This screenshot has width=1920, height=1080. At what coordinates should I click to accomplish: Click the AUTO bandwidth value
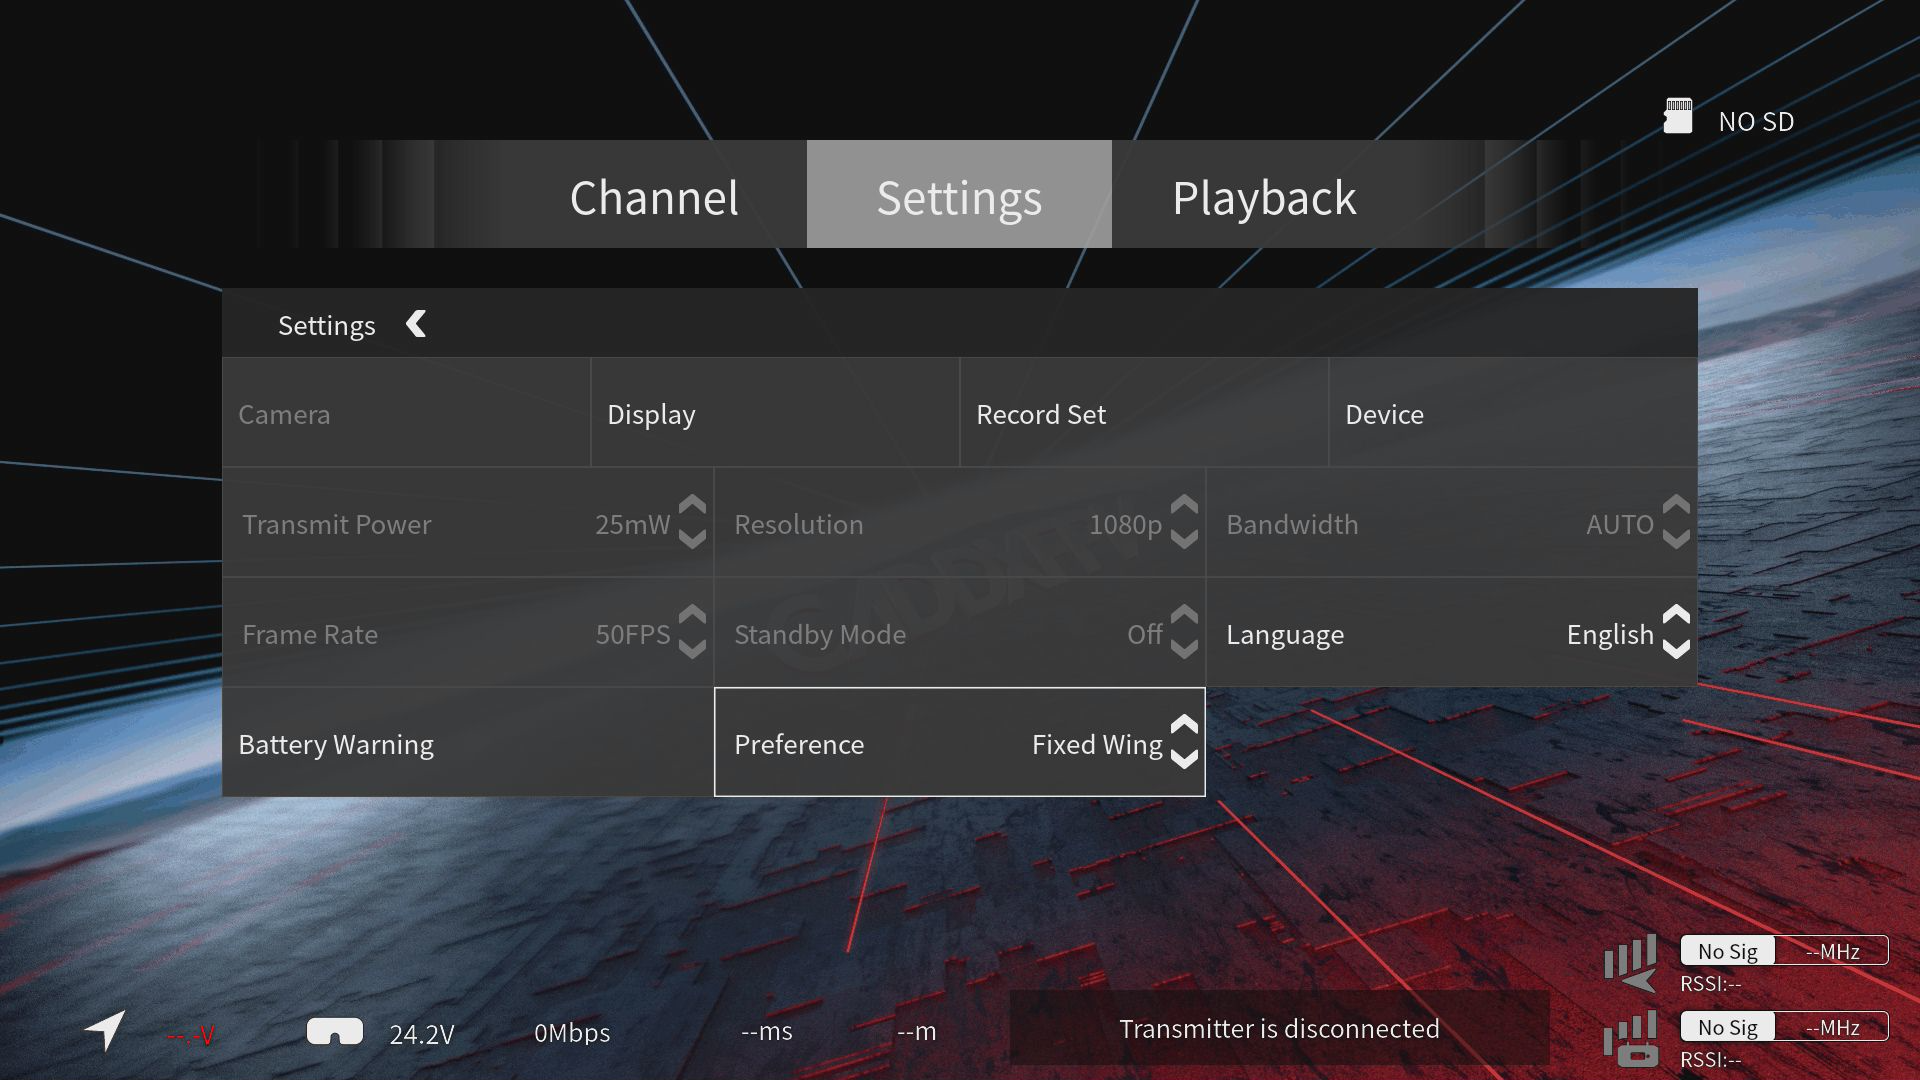tap(1619, 524)
